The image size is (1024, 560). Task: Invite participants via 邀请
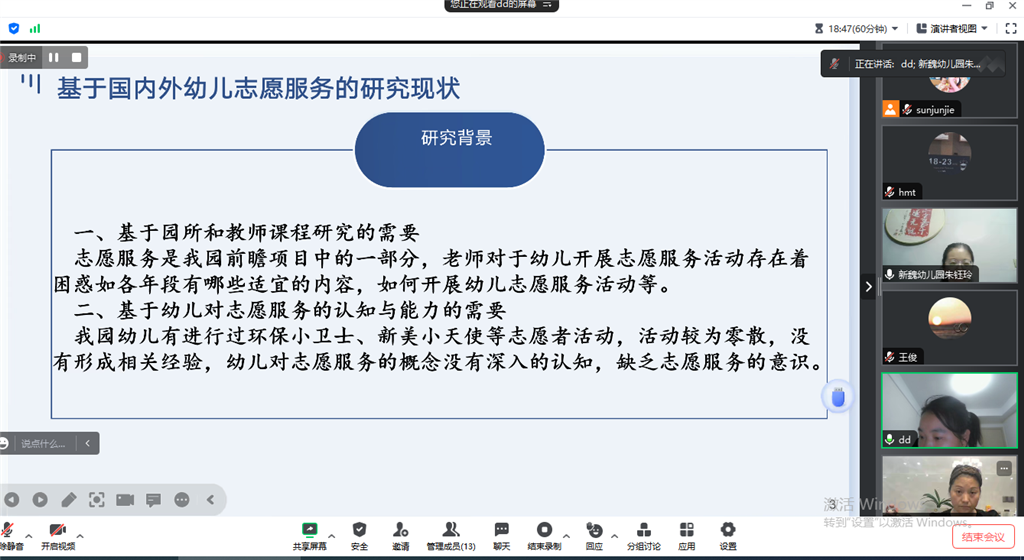click(400, 537)
